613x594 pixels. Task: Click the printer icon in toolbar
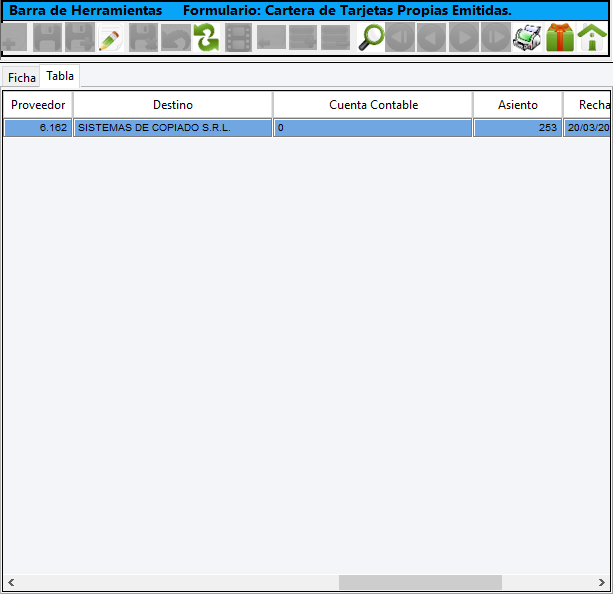point(527,38)
